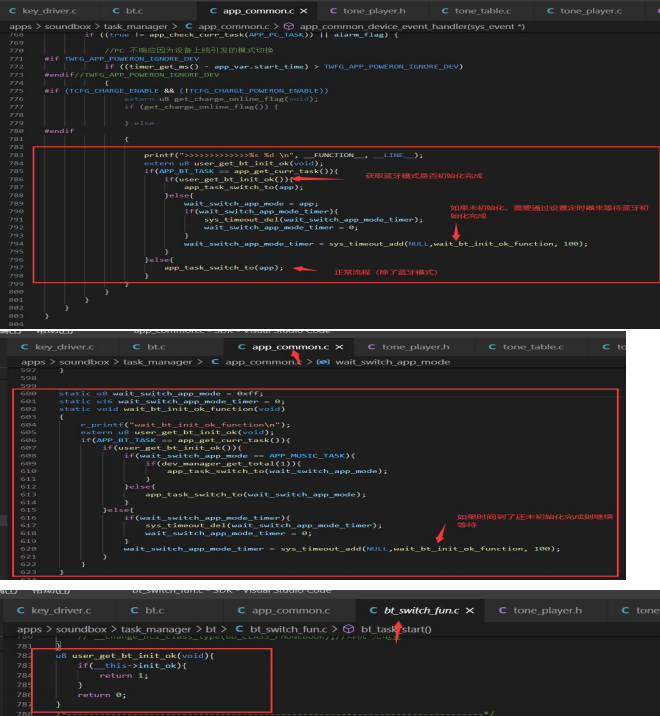This screenshot has height=716, width=660.
Task: Click 'wait_switch_app_mode = app;' on line 789
Action: (x=251, y=204)
